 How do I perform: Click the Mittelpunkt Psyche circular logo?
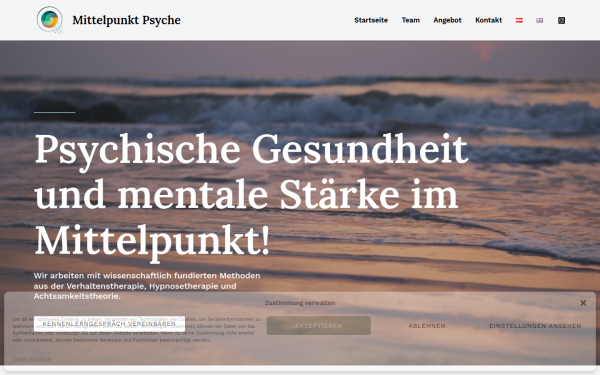click(x=50, y=20)
